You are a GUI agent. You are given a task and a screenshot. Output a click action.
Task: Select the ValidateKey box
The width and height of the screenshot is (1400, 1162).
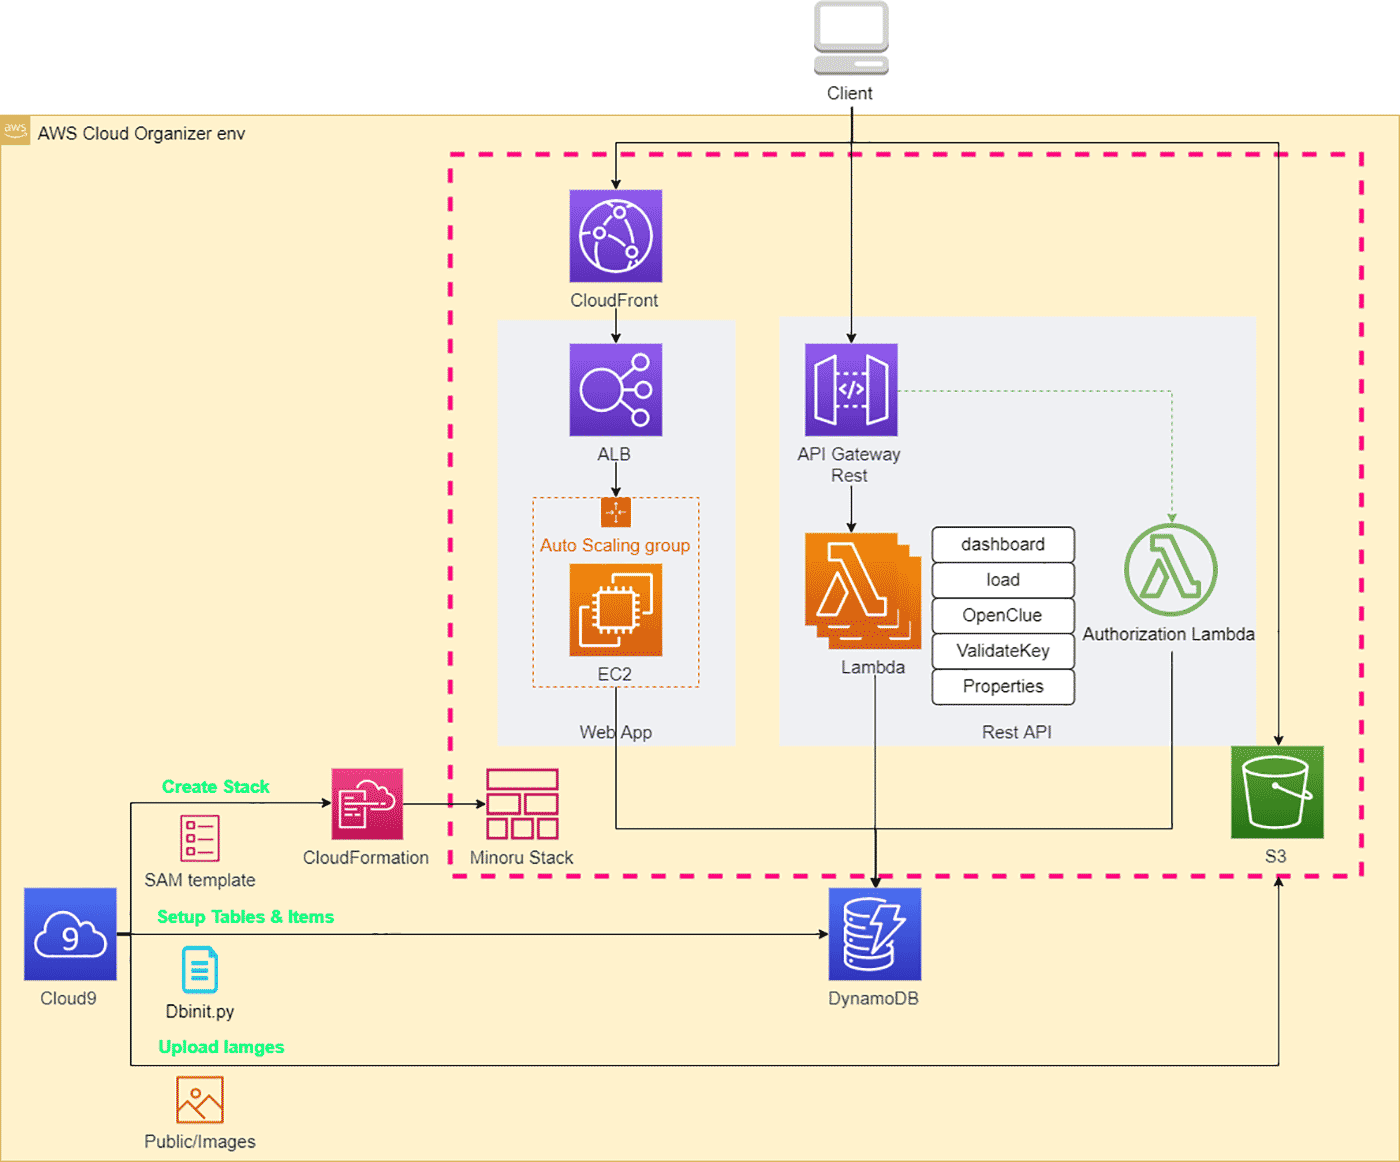coord(1003,651)
